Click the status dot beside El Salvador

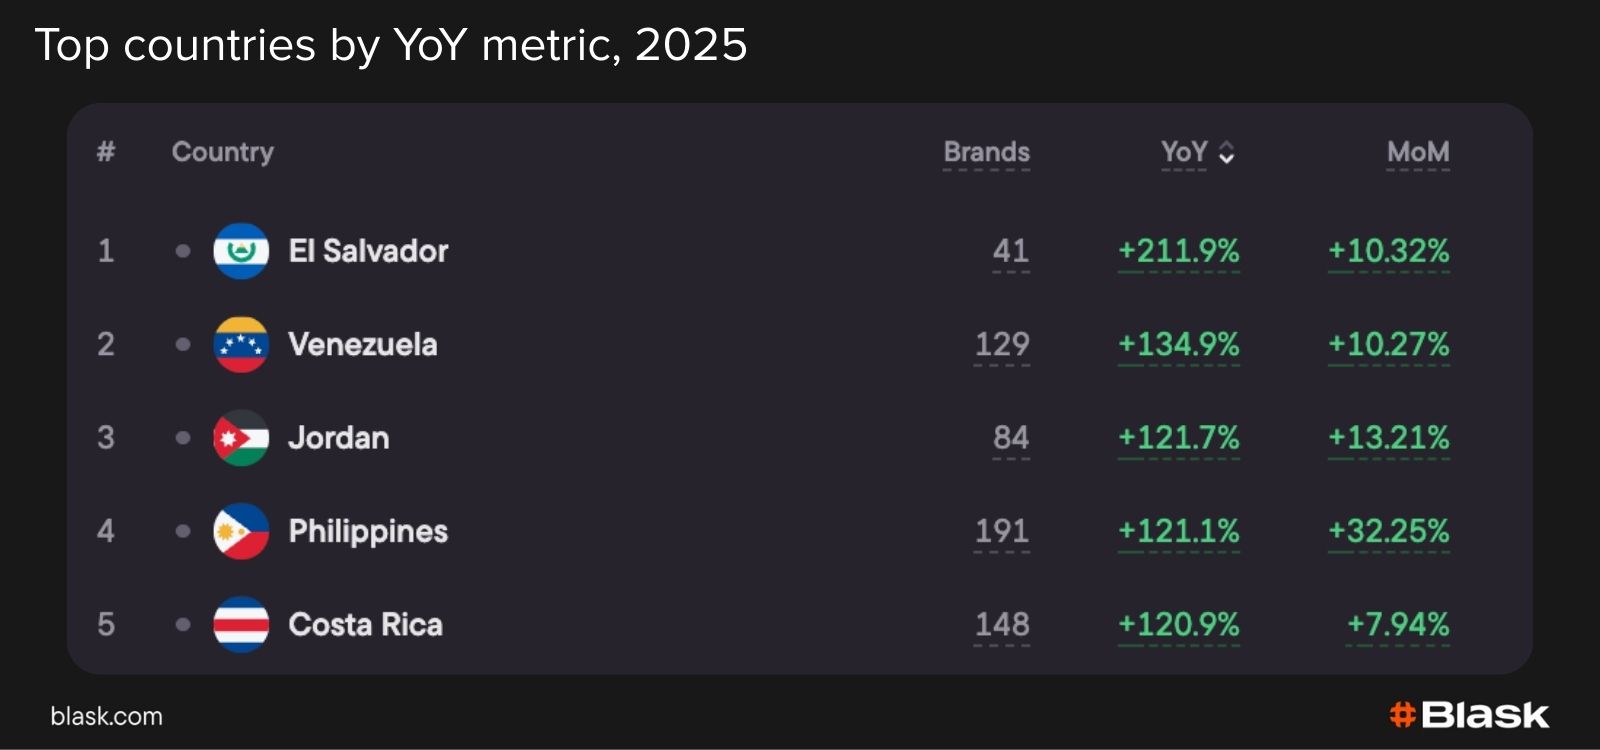[183, 251]
